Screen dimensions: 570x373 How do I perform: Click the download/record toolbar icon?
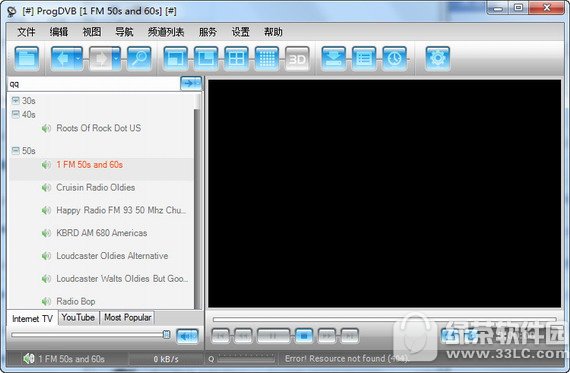[334, 59]
